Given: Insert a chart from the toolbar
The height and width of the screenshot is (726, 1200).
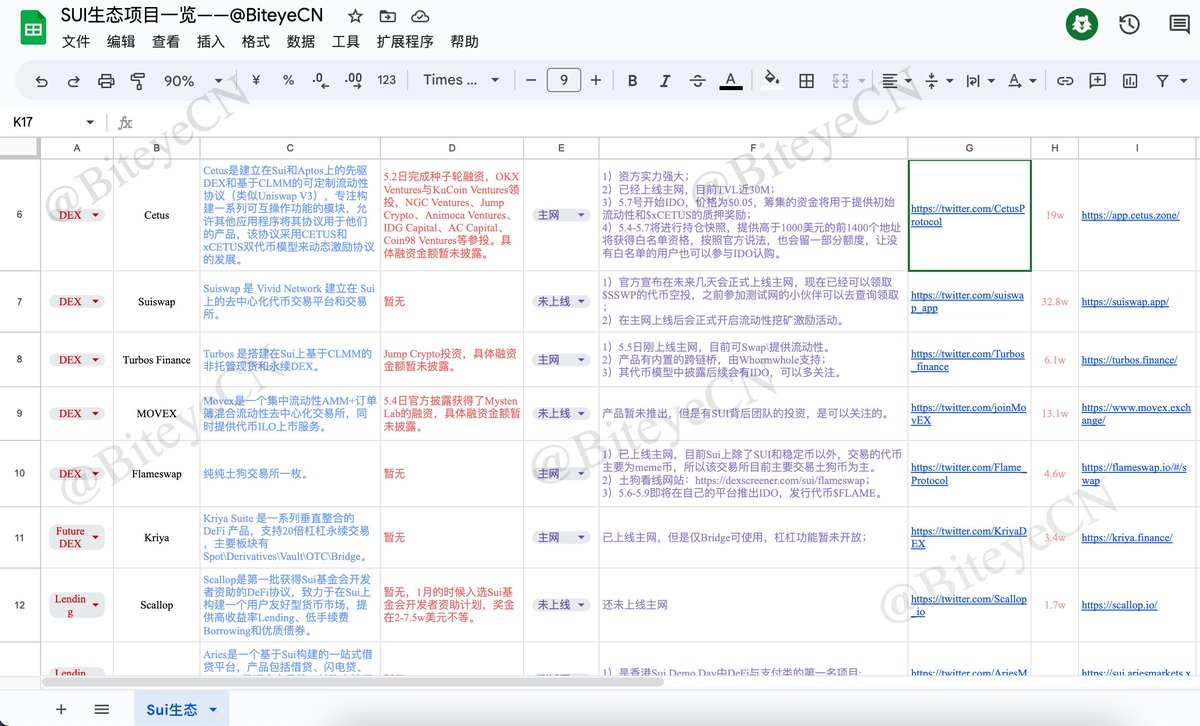Looking at the screenshot, I should (1130, 81).
